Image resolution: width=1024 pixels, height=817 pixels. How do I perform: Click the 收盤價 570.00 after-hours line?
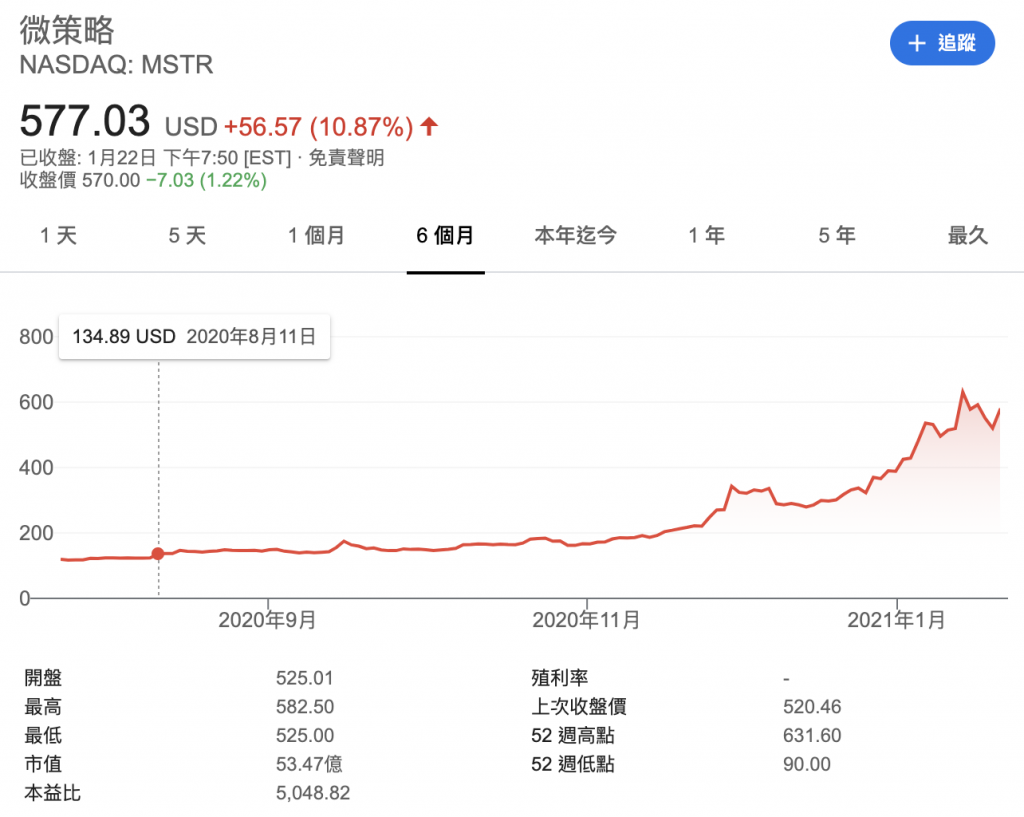click(143, 180)
